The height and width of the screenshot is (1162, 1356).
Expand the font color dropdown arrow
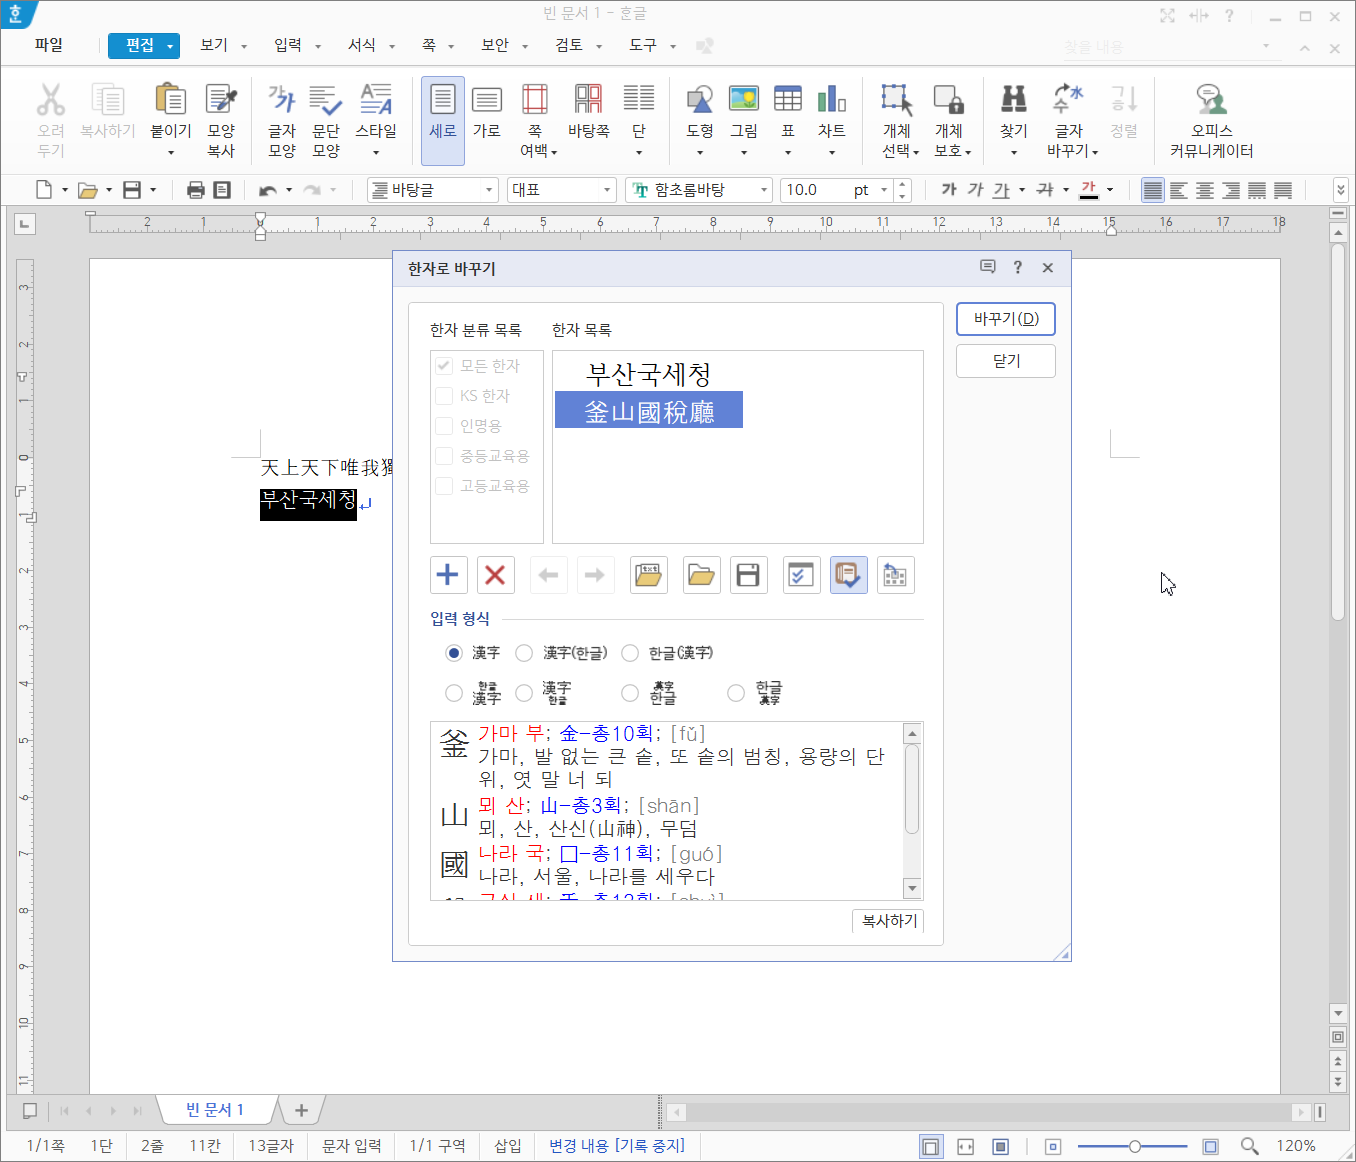1110,190
